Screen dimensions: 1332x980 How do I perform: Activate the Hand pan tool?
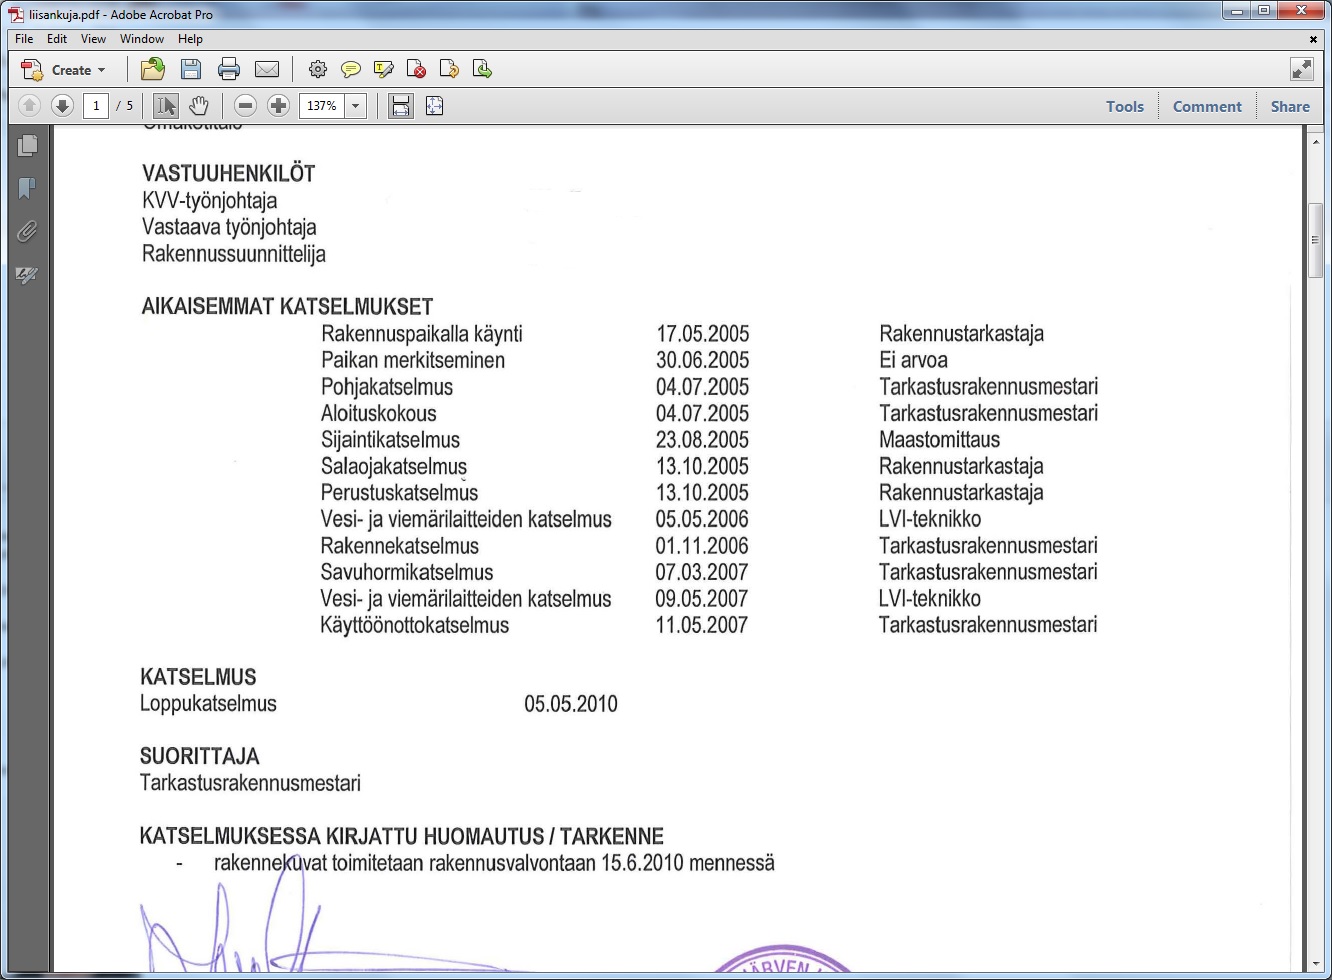(x=199, y=106)
